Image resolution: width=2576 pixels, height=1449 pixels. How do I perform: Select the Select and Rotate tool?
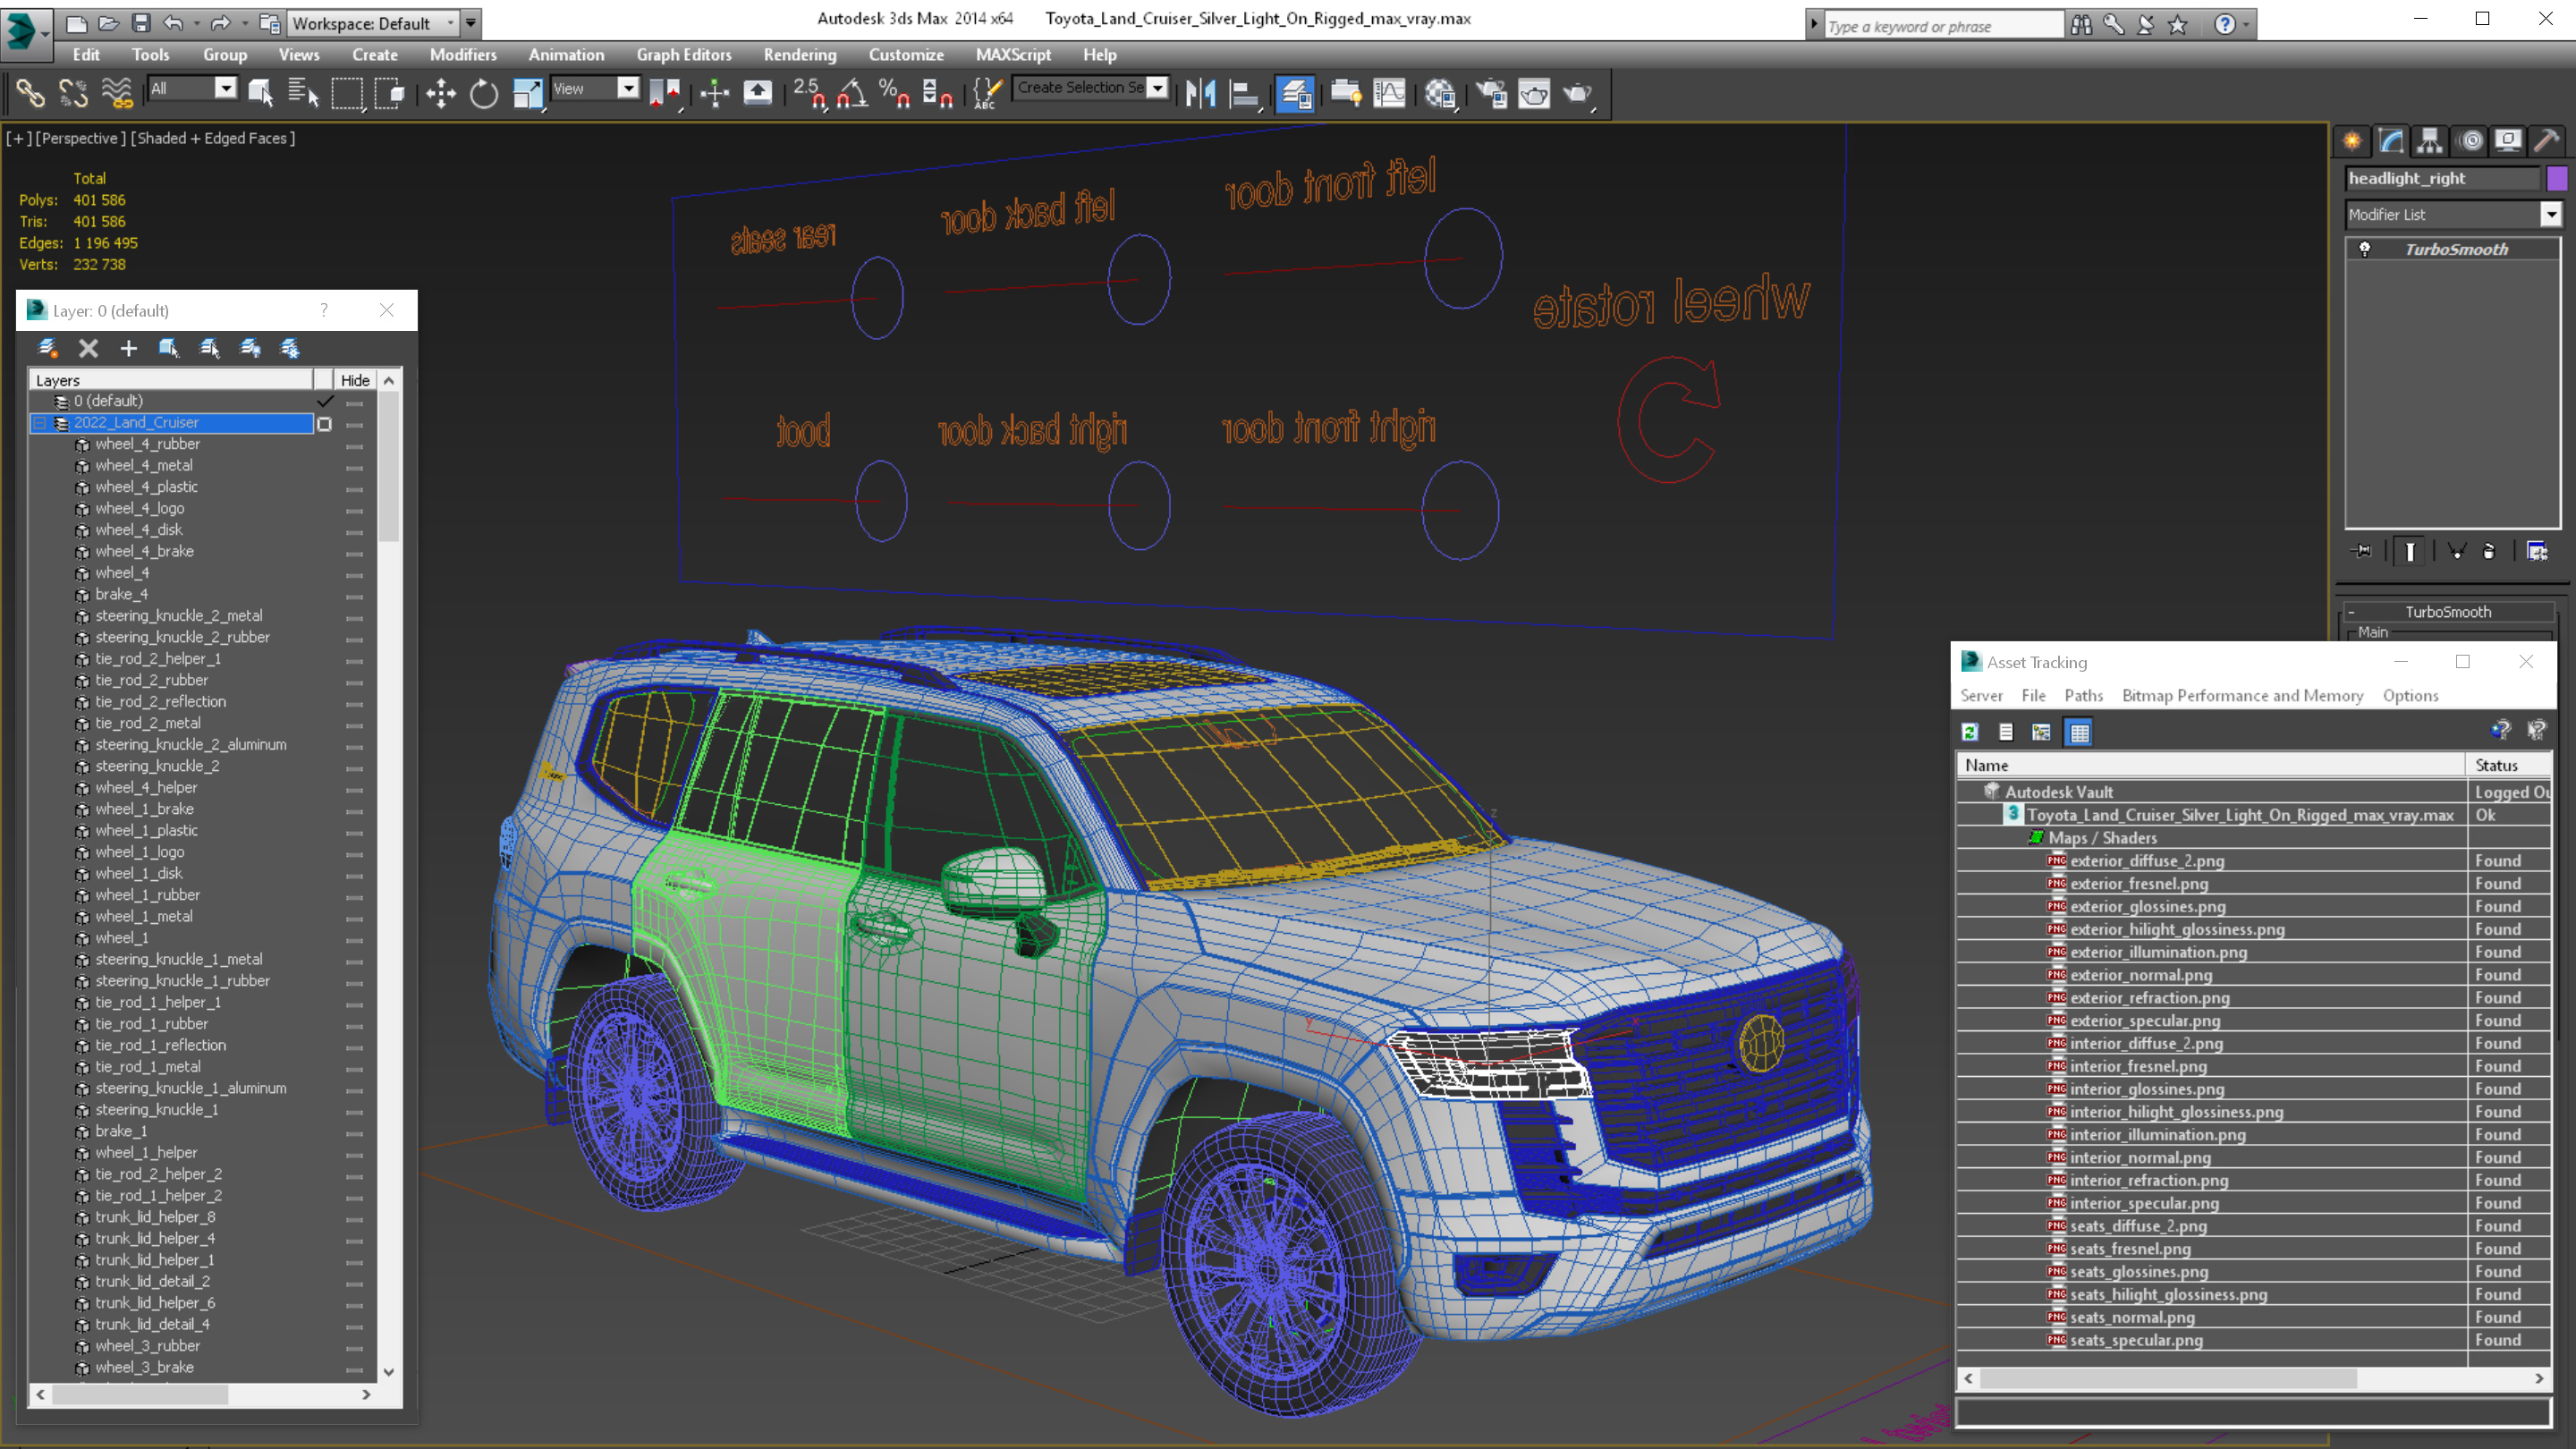[484, 94]
